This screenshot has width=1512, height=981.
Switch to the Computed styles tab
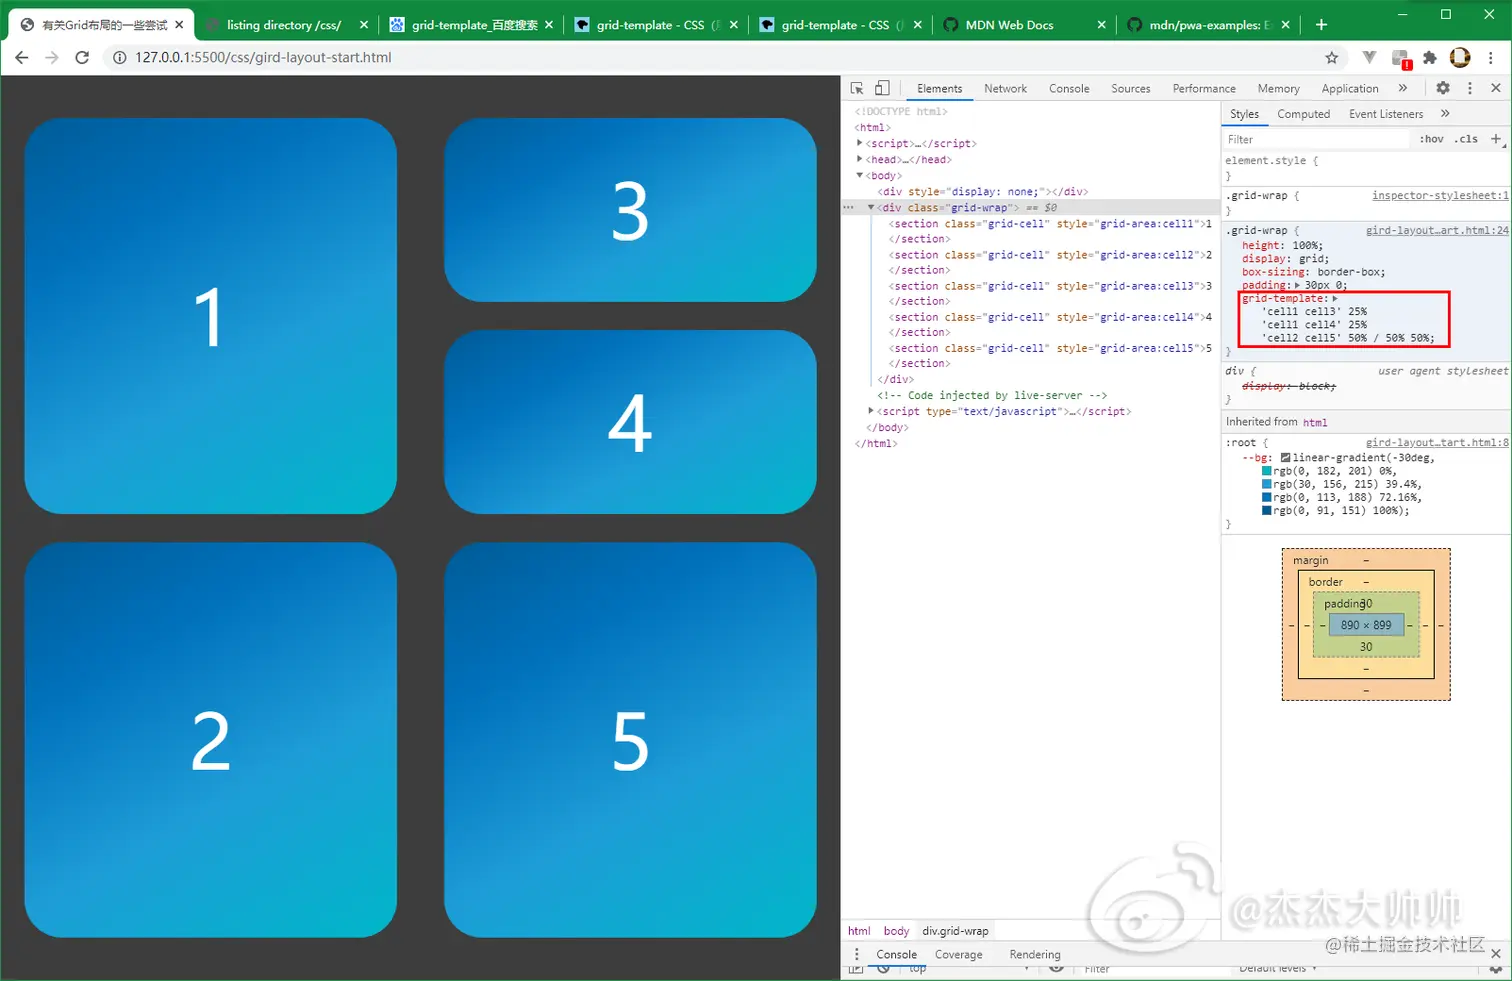1303,114
